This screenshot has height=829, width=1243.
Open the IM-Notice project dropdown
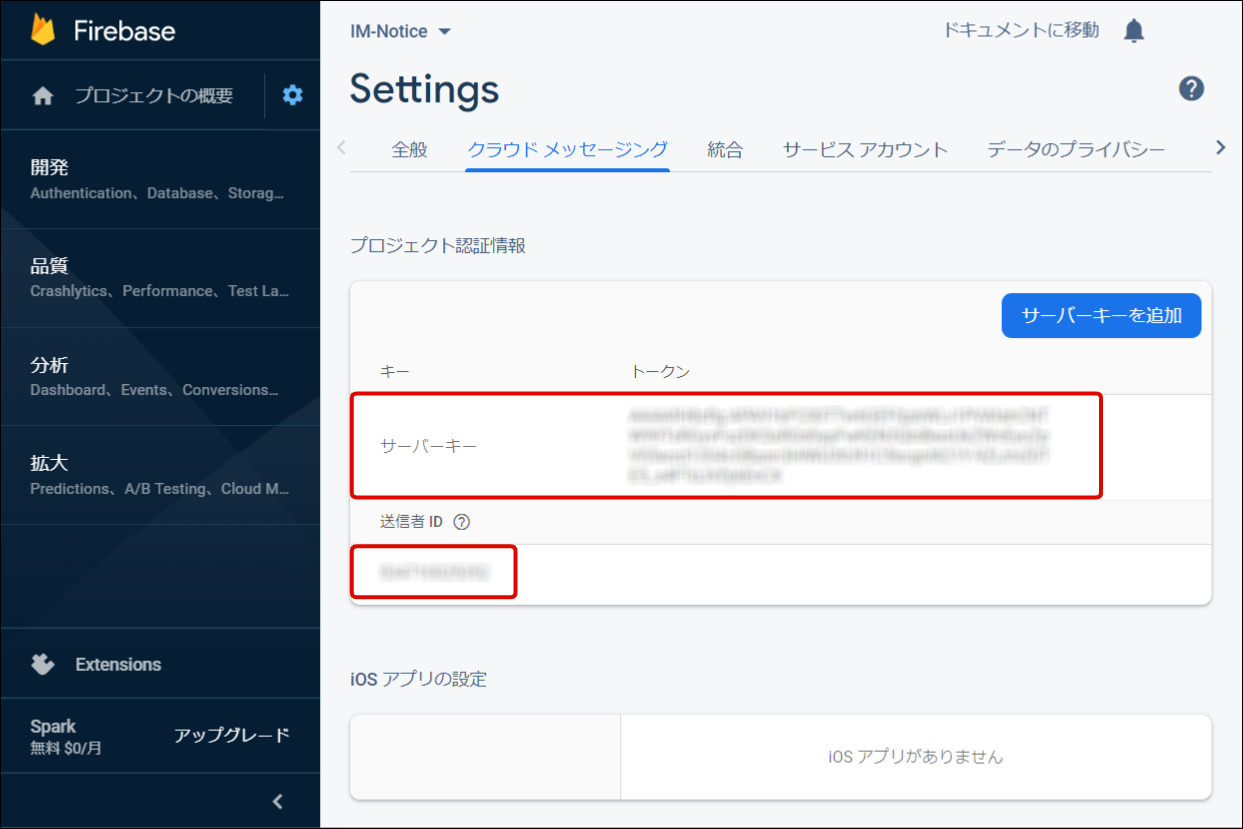click(x=400, y=31)
